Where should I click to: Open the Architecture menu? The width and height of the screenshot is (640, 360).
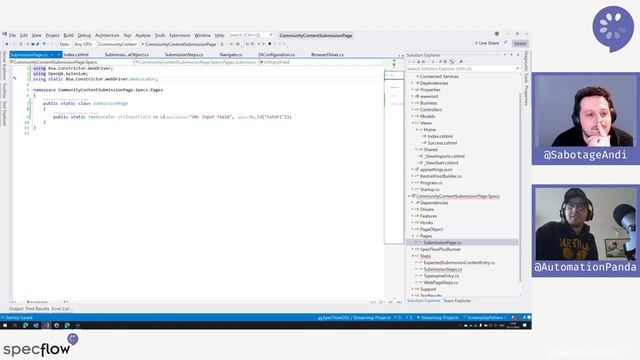coord(107,36)
